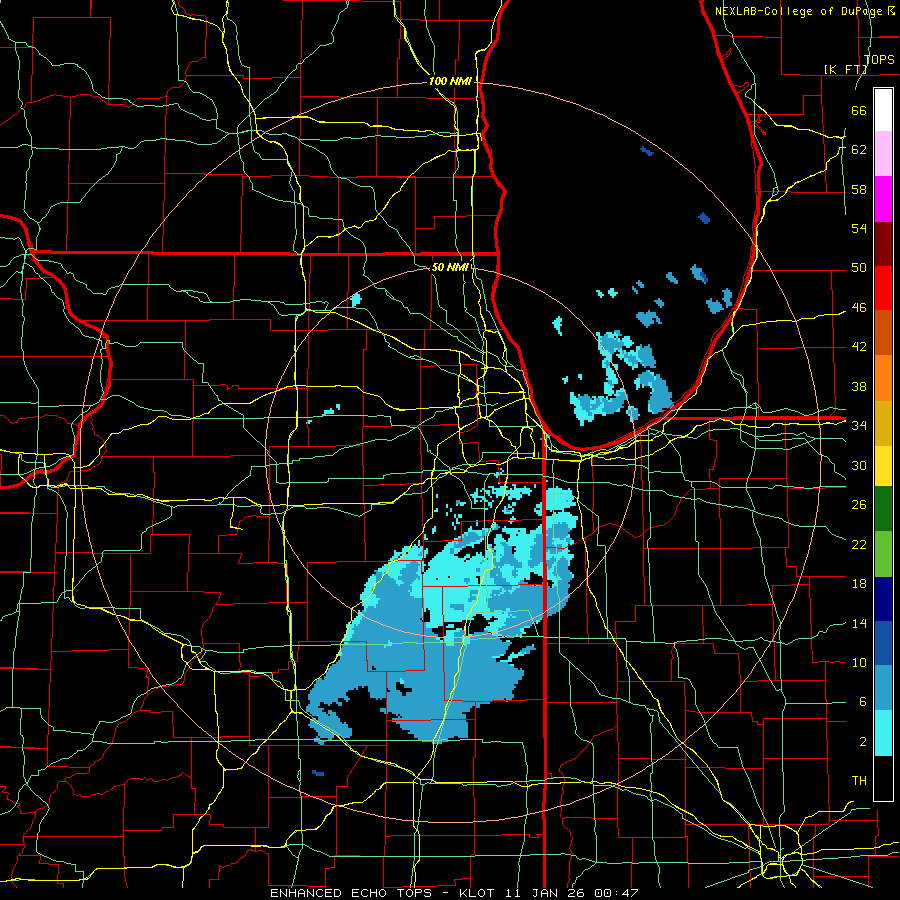Click the black TH swatch in the legend
This screenshot has width=900, height=900.
883,777
